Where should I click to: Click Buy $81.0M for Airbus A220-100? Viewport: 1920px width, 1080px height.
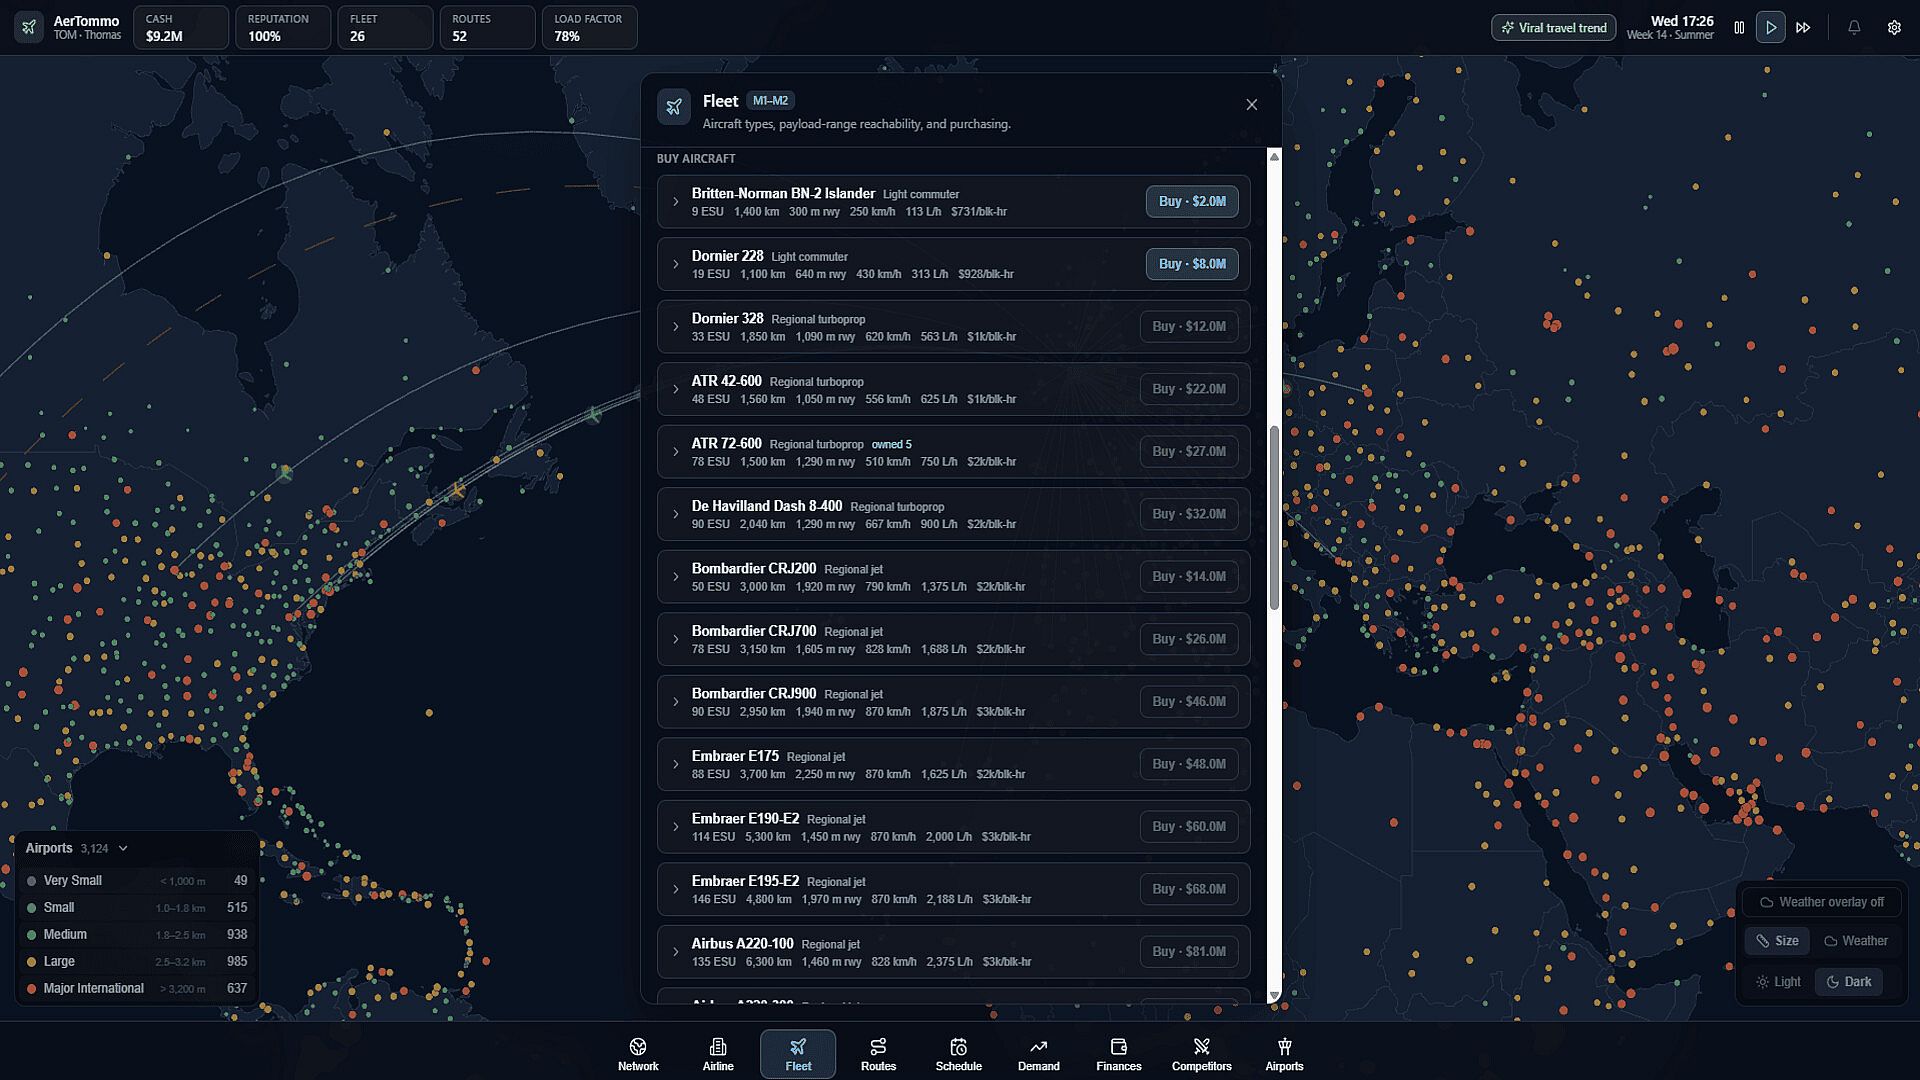pos(1189,952)
